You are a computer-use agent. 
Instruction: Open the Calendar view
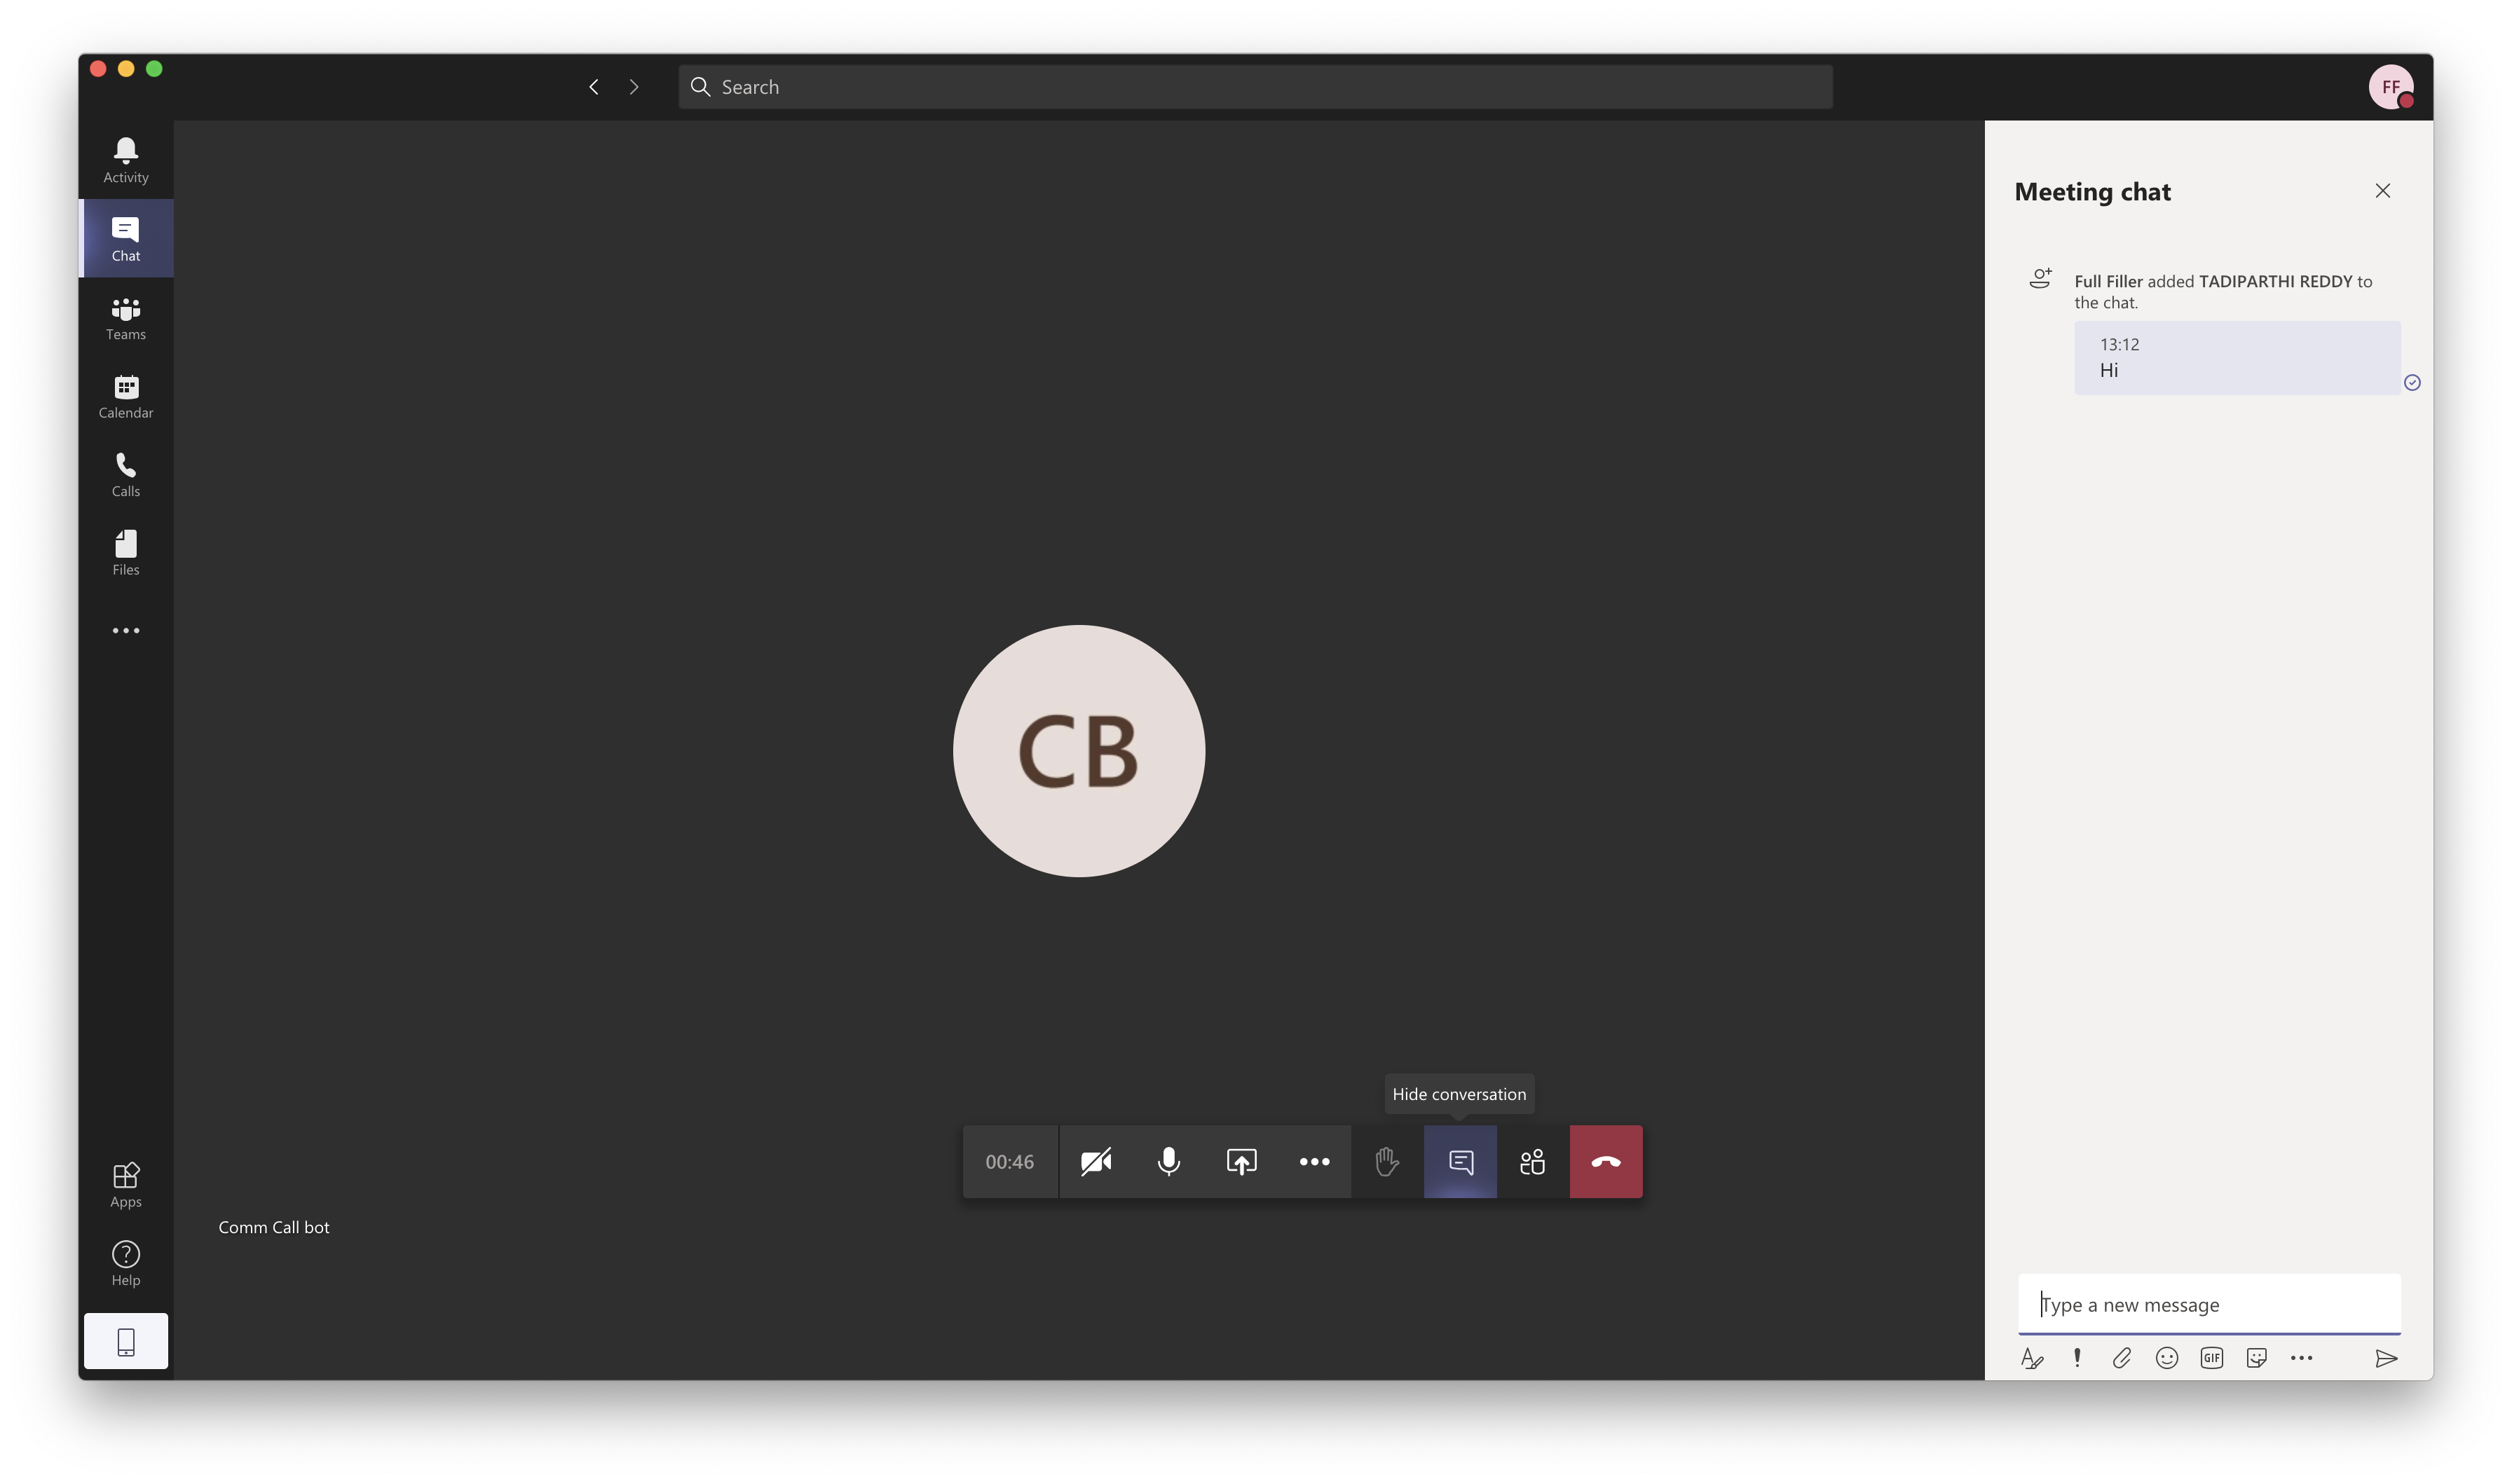[x=126, y=396]
